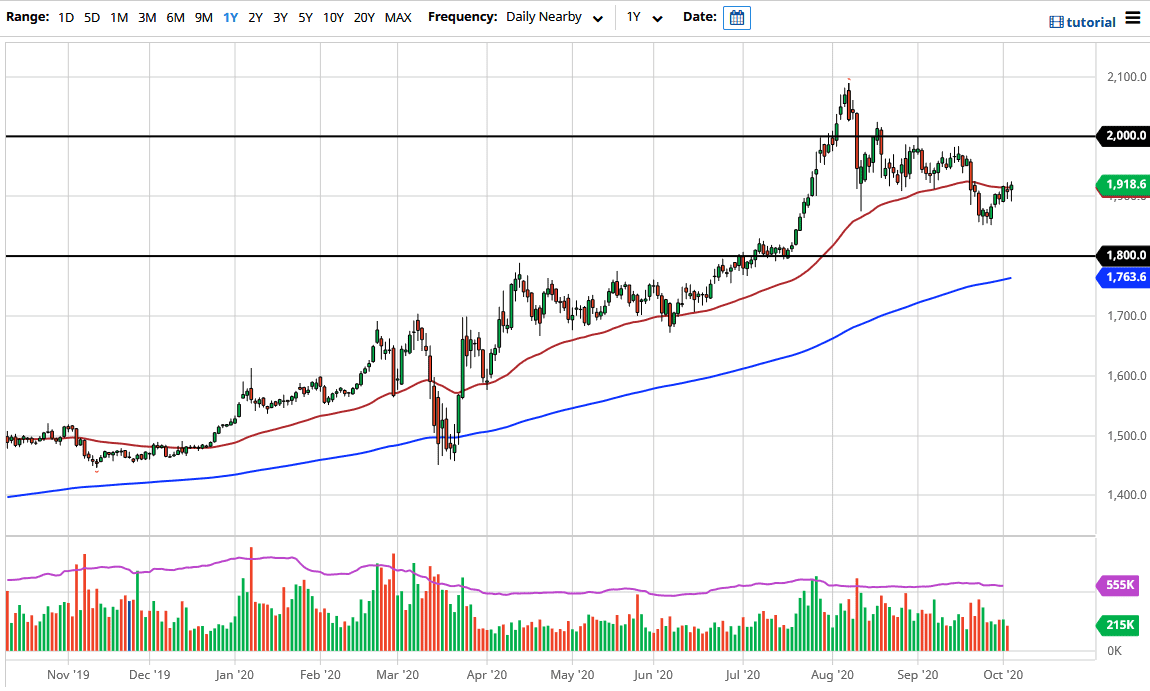Select the 9M range
The width and height of the screenshot is (1150, 691).
tap(204, 18)
